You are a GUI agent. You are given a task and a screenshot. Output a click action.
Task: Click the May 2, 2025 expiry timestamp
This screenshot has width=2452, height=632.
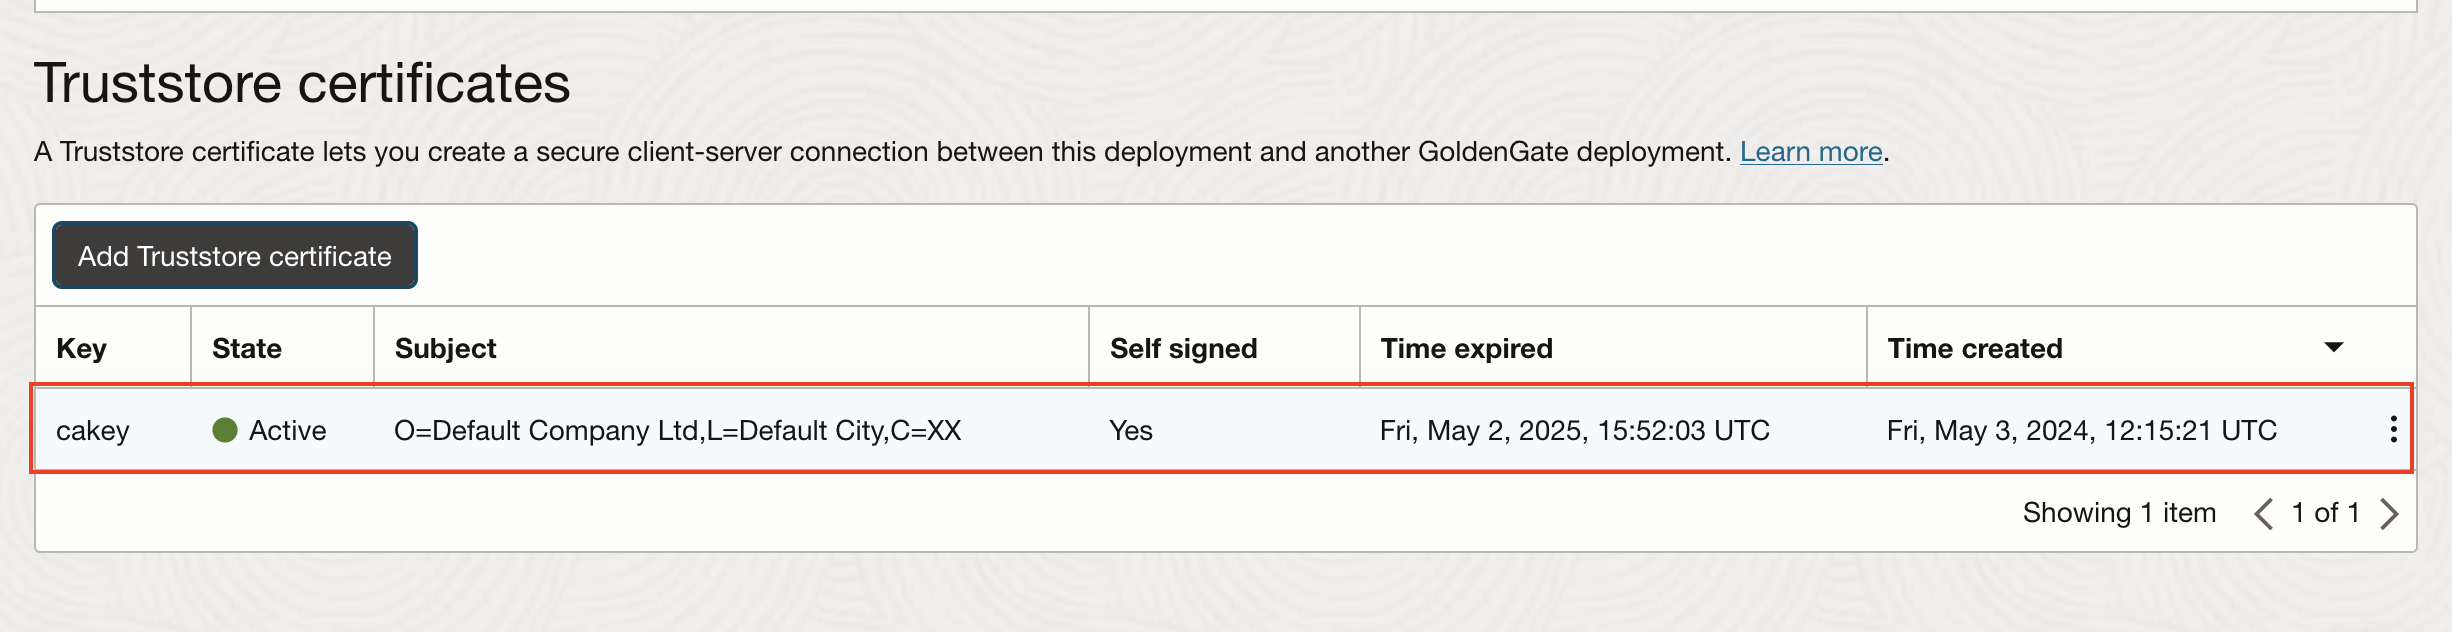[1574, 430]
